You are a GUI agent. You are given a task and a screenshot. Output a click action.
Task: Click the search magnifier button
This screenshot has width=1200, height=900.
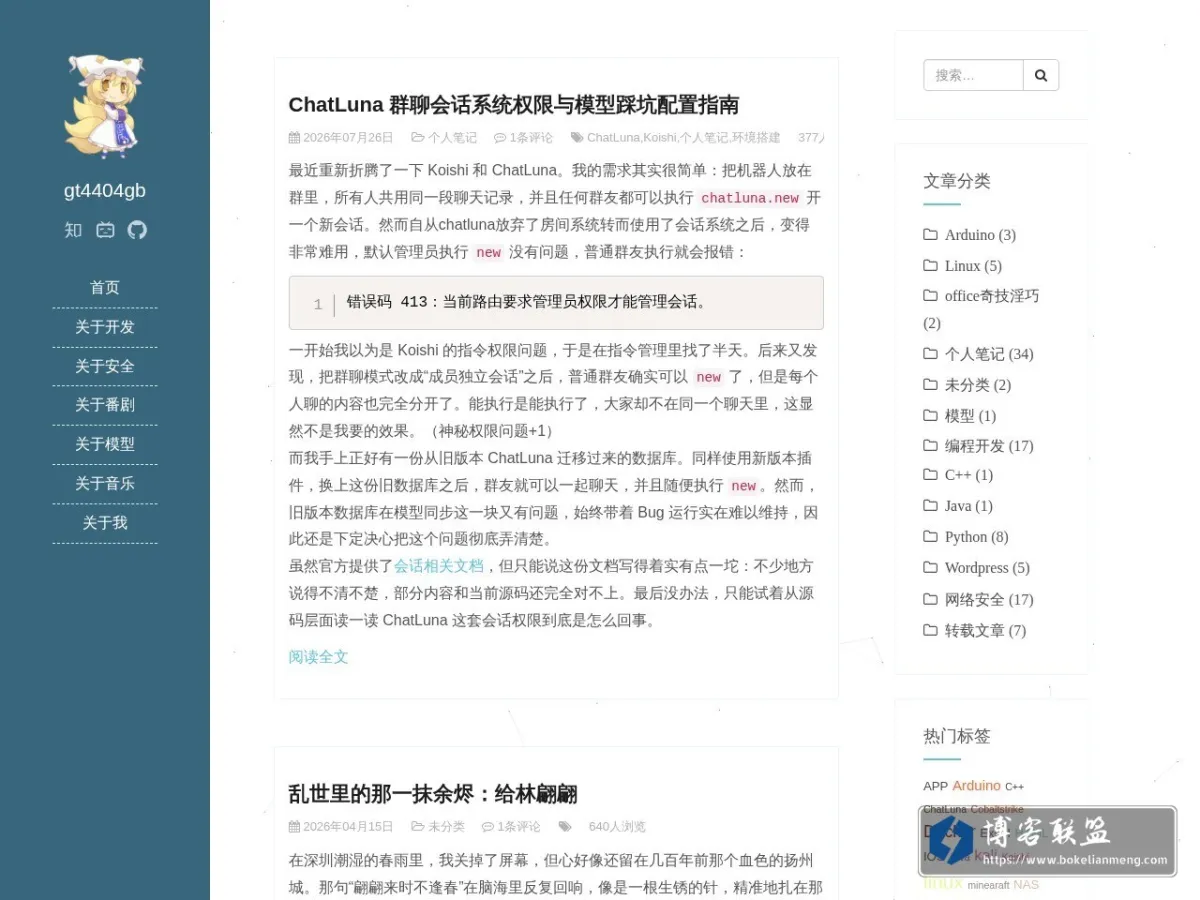coord(1041,75)
